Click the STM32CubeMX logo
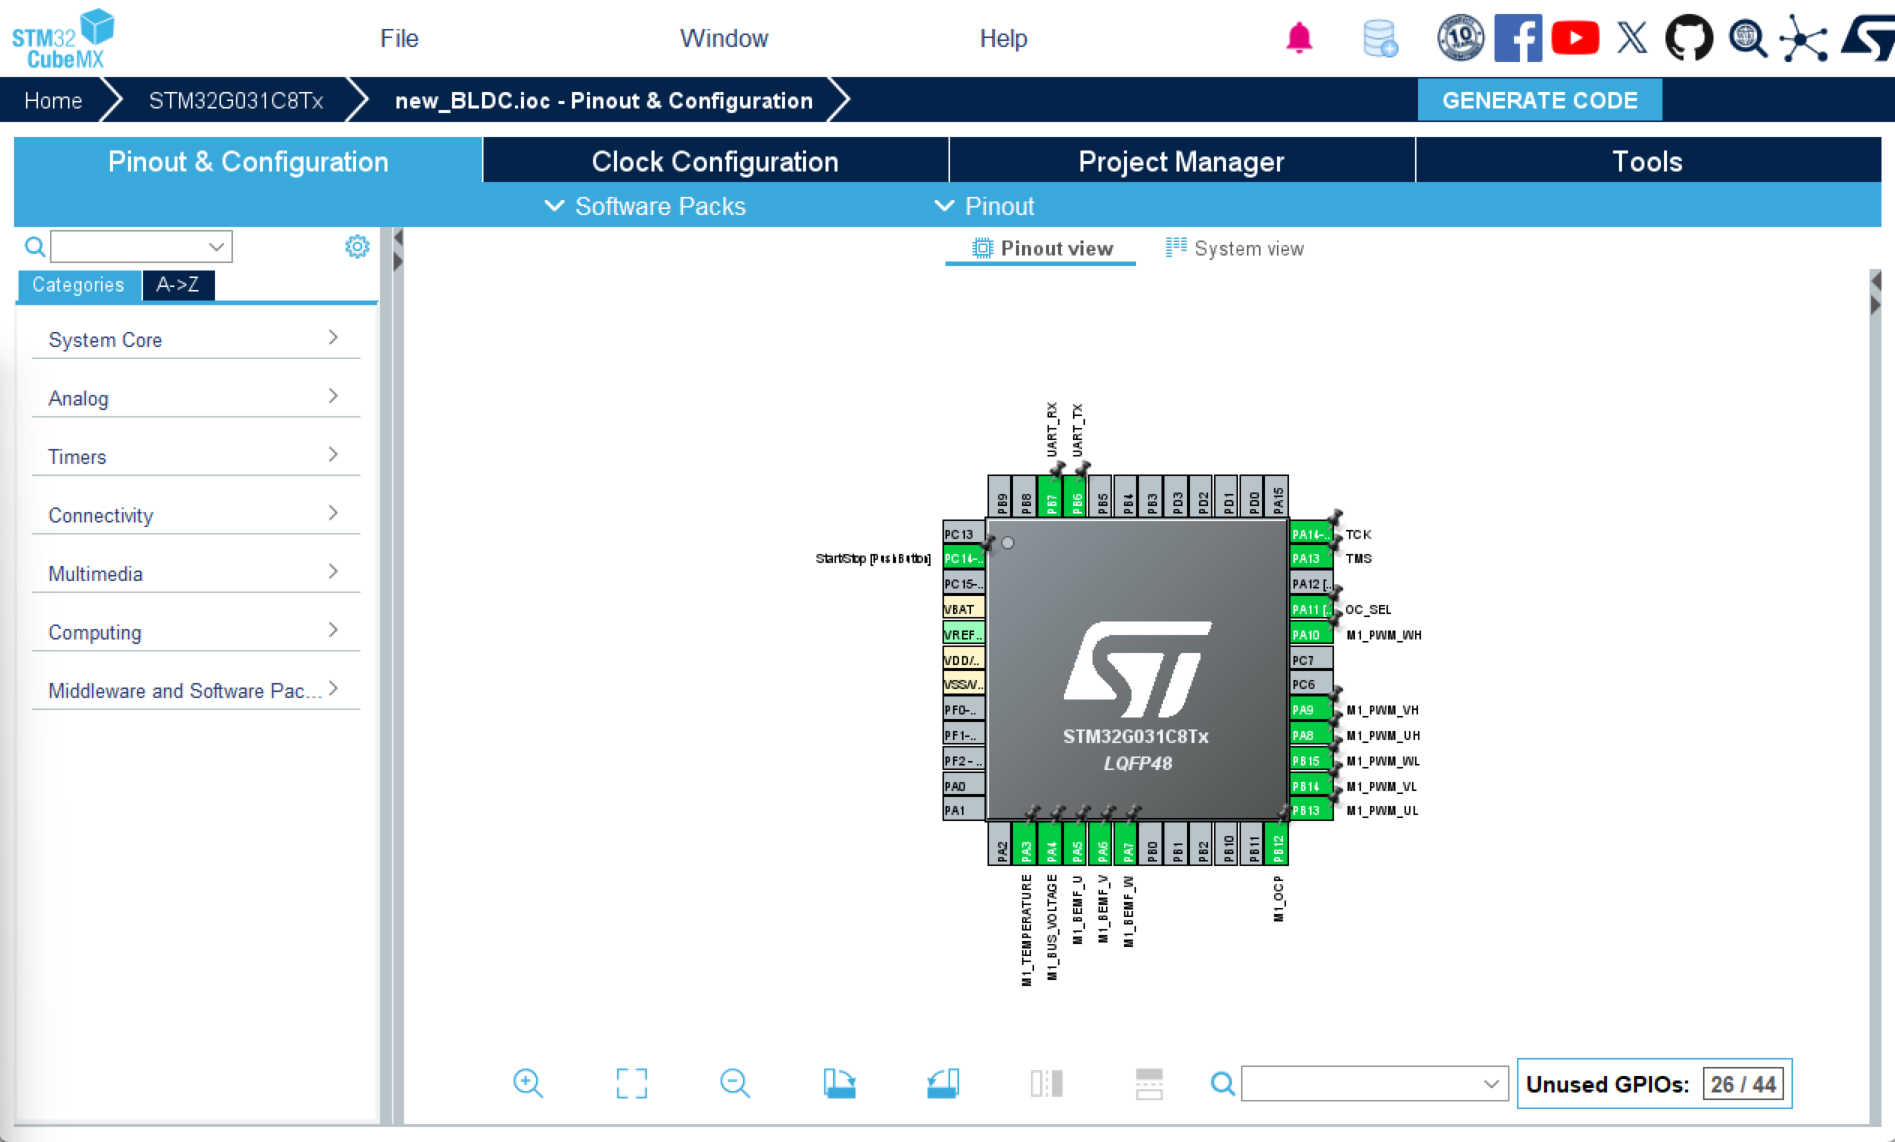1895x1142 pixels. pyautogui.click(x=63, y=38)
